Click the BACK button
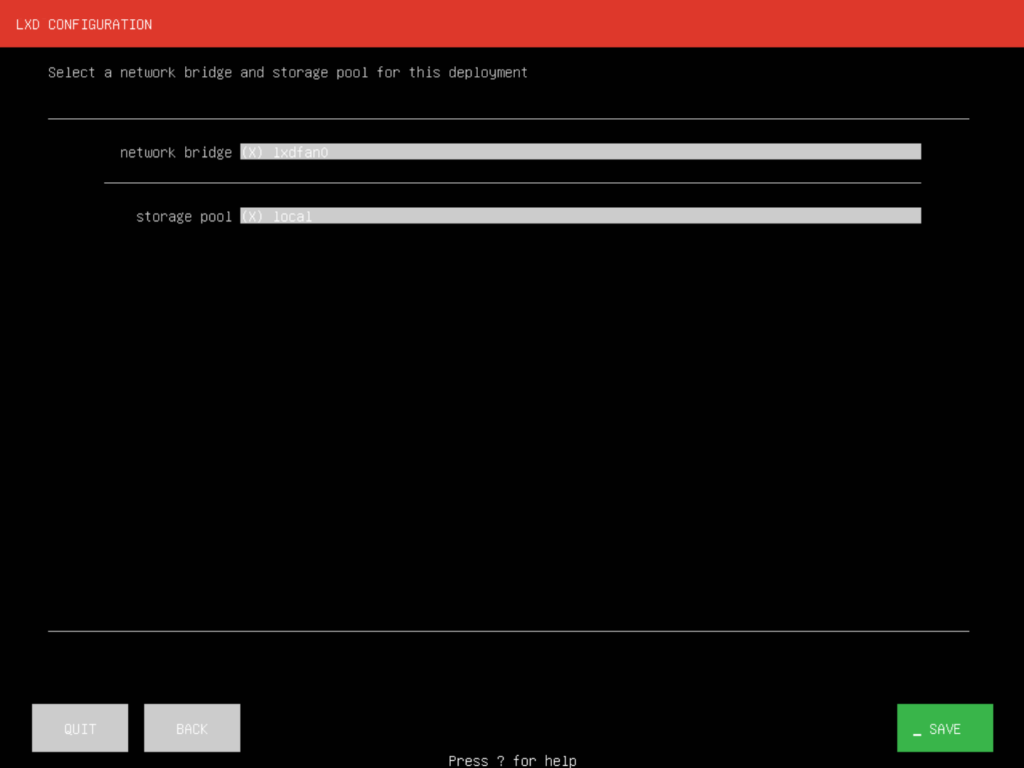This screenshot has height=768, width=1024. [x=191, y=728]
